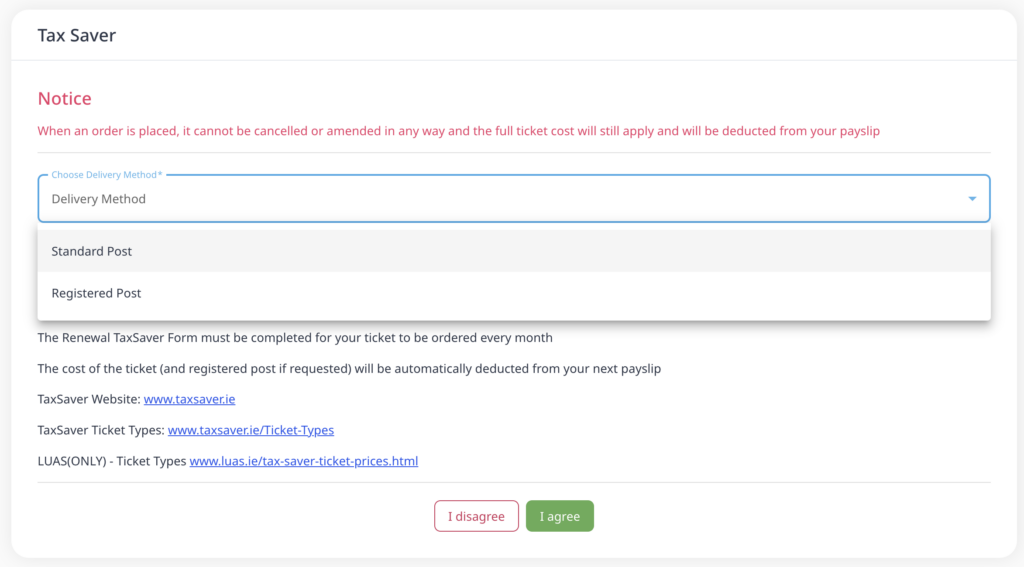This screenshot has width=1024, height=567.
Task: Click the dropdown arrow in Delivery Method field
Action: coord(972,199)
